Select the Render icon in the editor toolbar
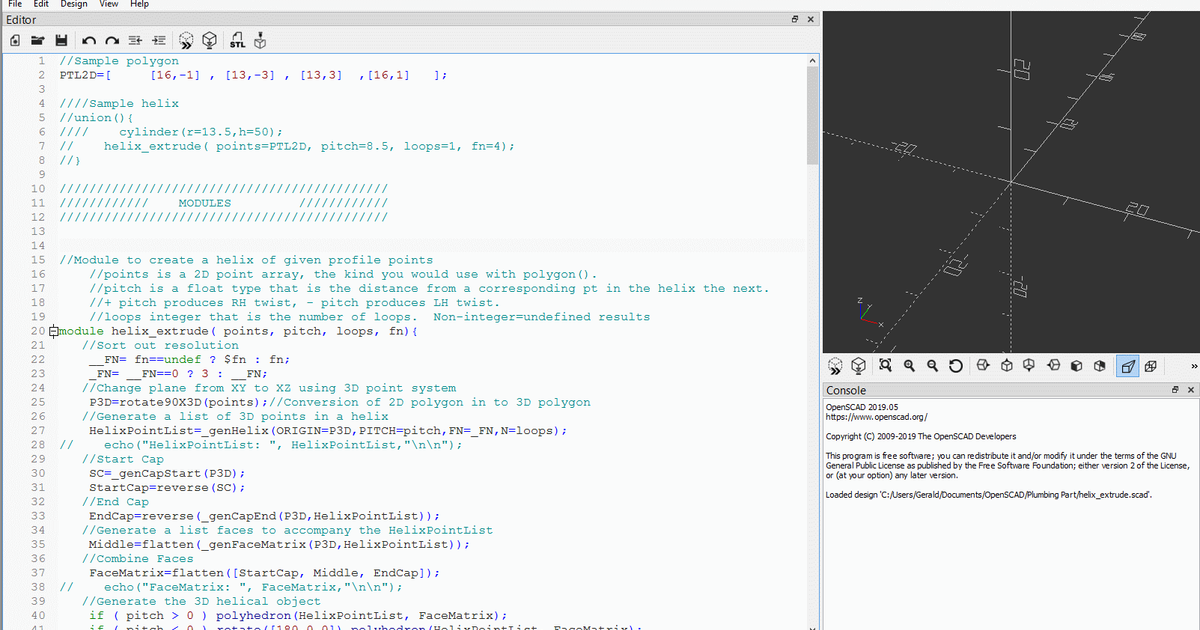Viewport: 1200px width, 630px height. 209,38
